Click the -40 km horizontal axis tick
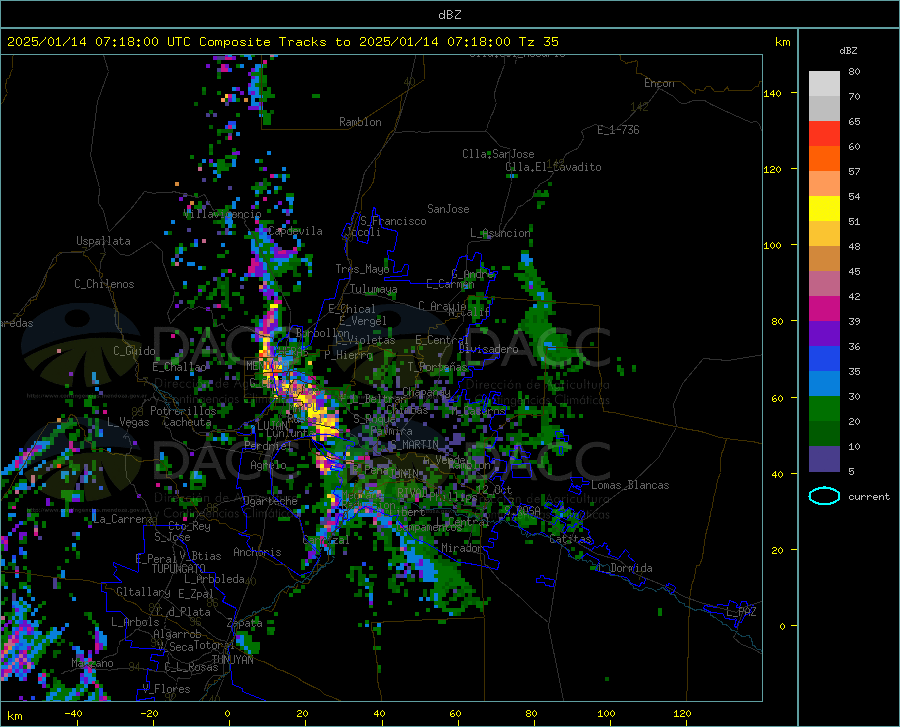 point(73,713)
